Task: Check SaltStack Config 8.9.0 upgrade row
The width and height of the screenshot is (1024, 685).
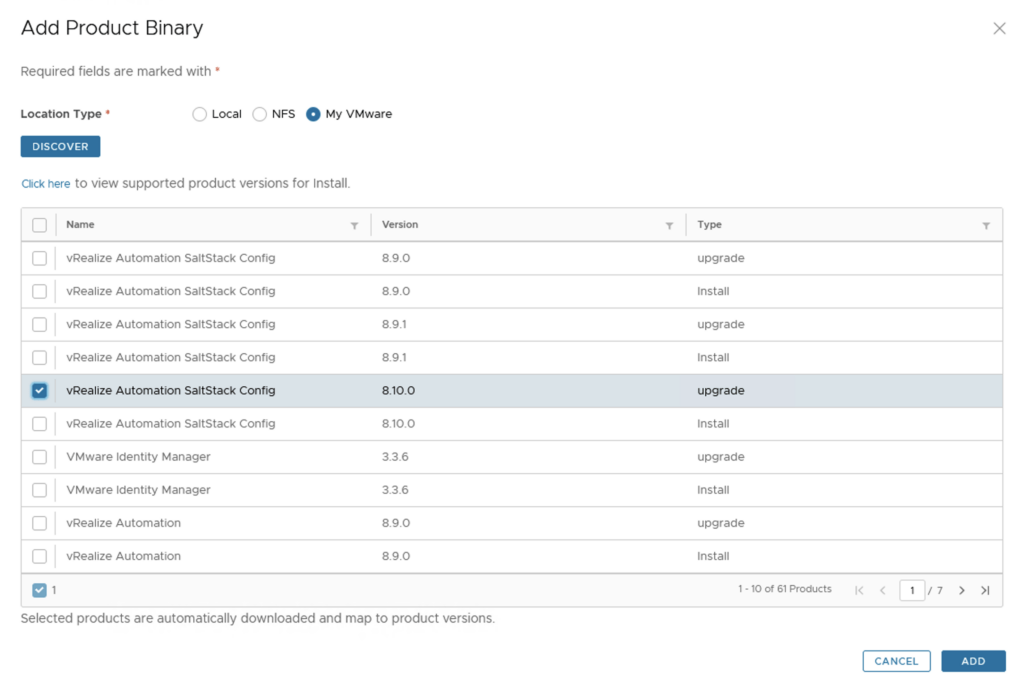Action: 39,259
